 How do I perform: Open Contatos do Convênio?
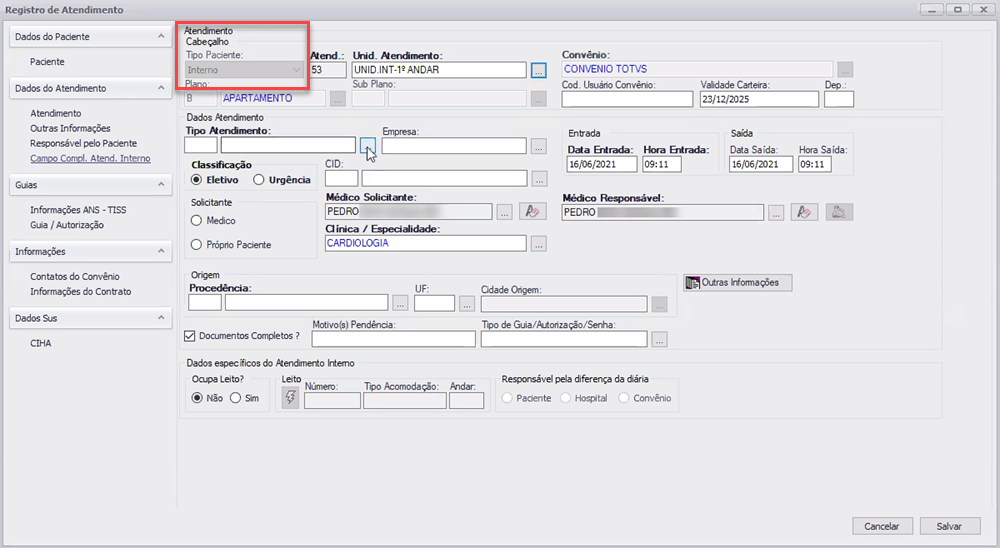75,277
